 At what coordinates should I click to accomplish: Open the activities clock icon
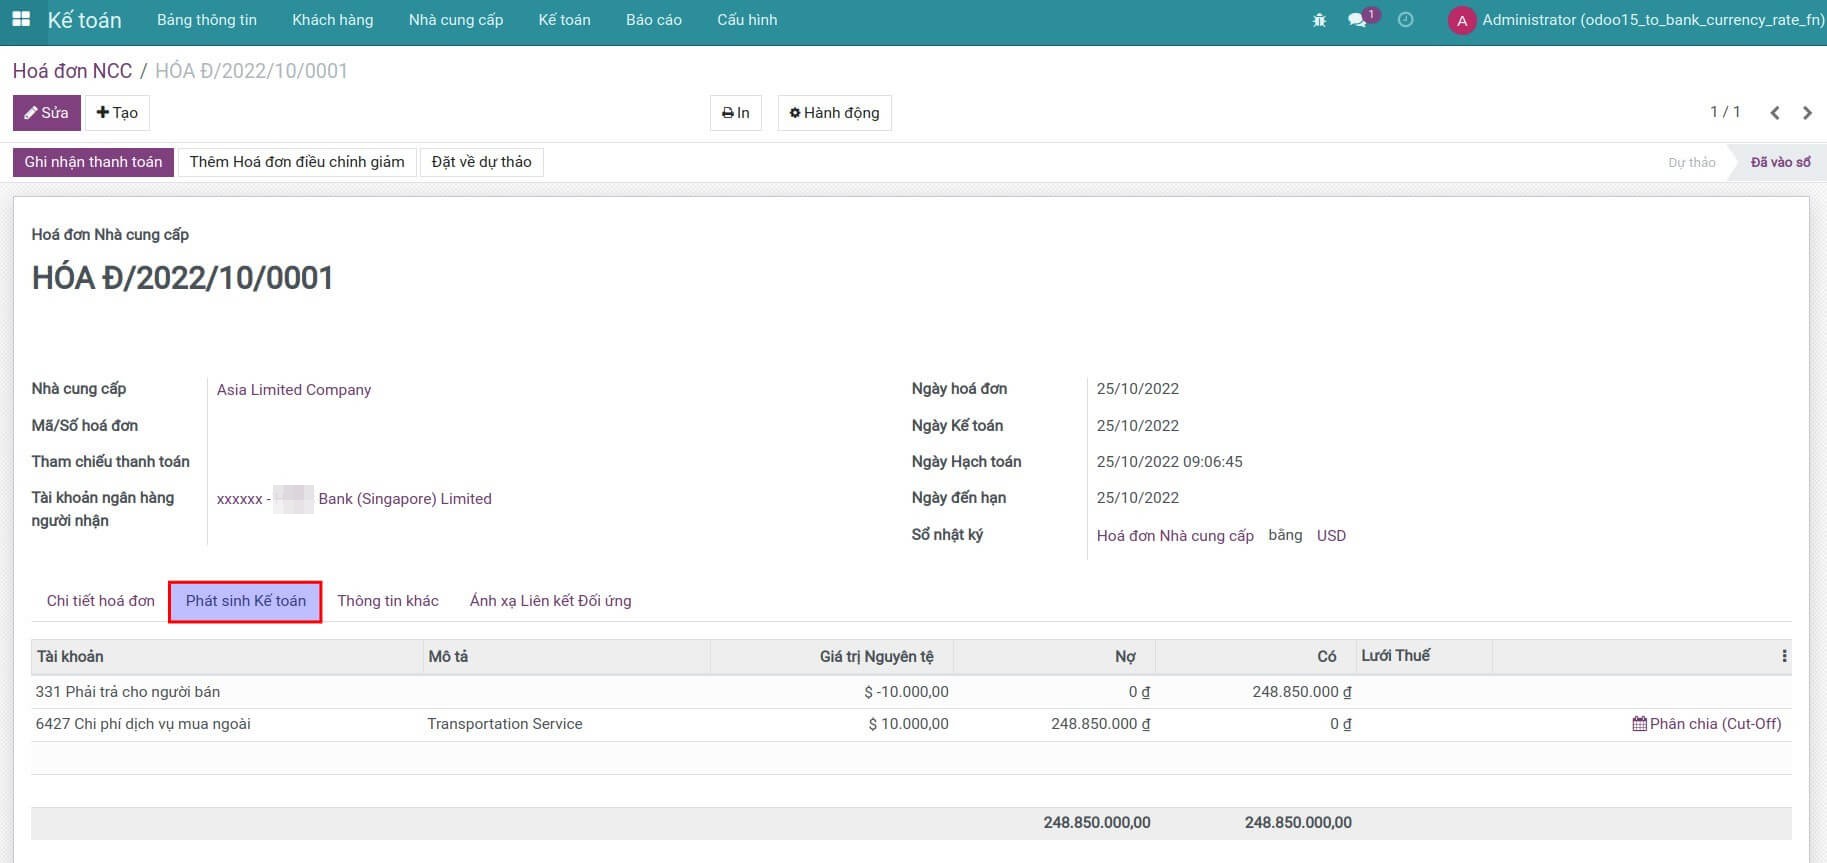(x=1405, y=20)
